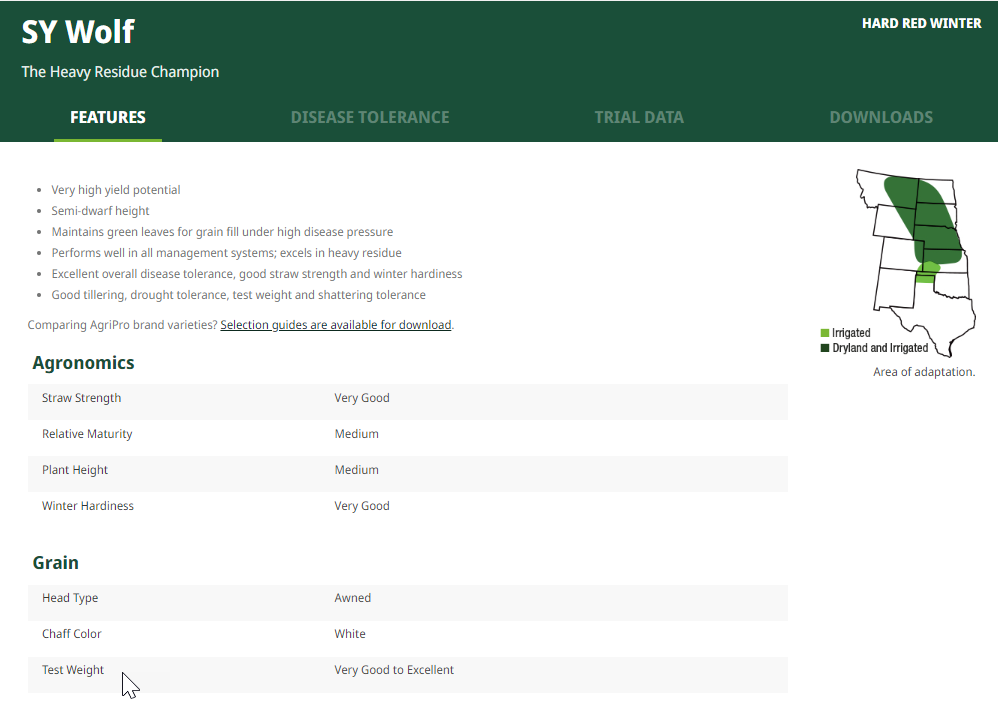Click the 'Area of adaptation.' caption
Screen dimensions: 998x708
point(924,372)
